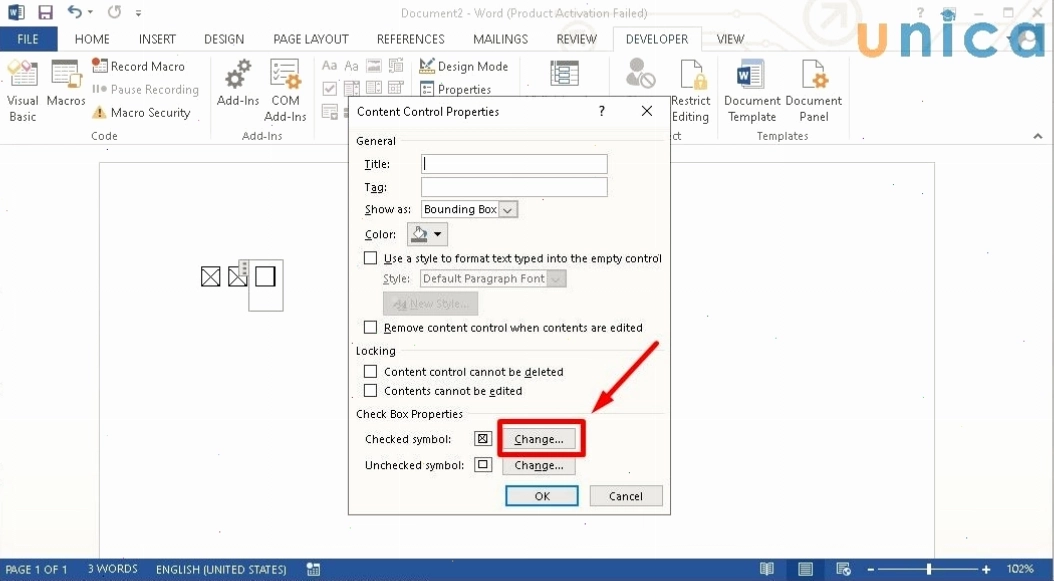The image size is (1054, 583).
Task: Insert Drop-Down List content control
Action: 374,88
